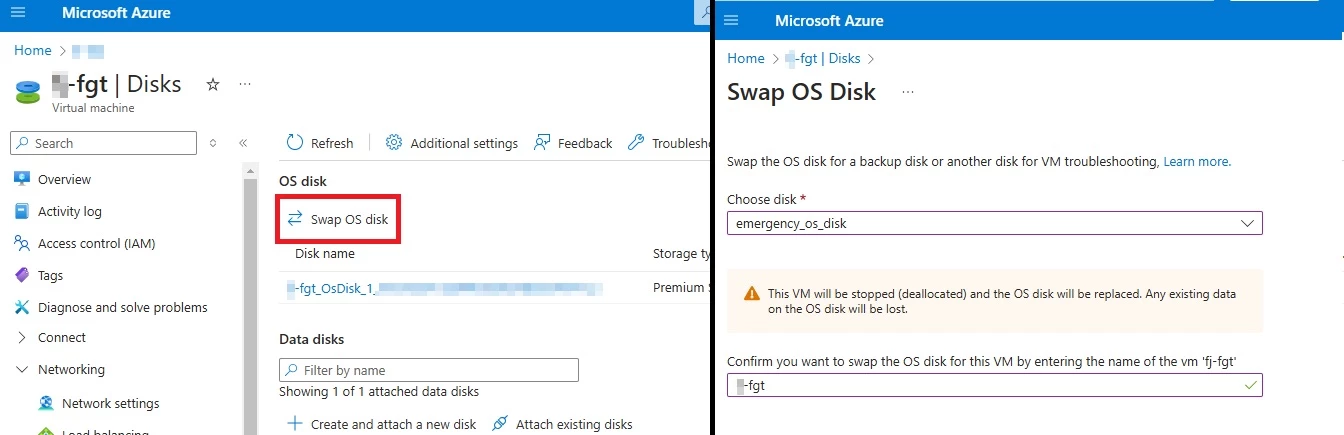Open Network settings under Networking
This screenshot has width=1344, height=435.
[x=110, y=404]
